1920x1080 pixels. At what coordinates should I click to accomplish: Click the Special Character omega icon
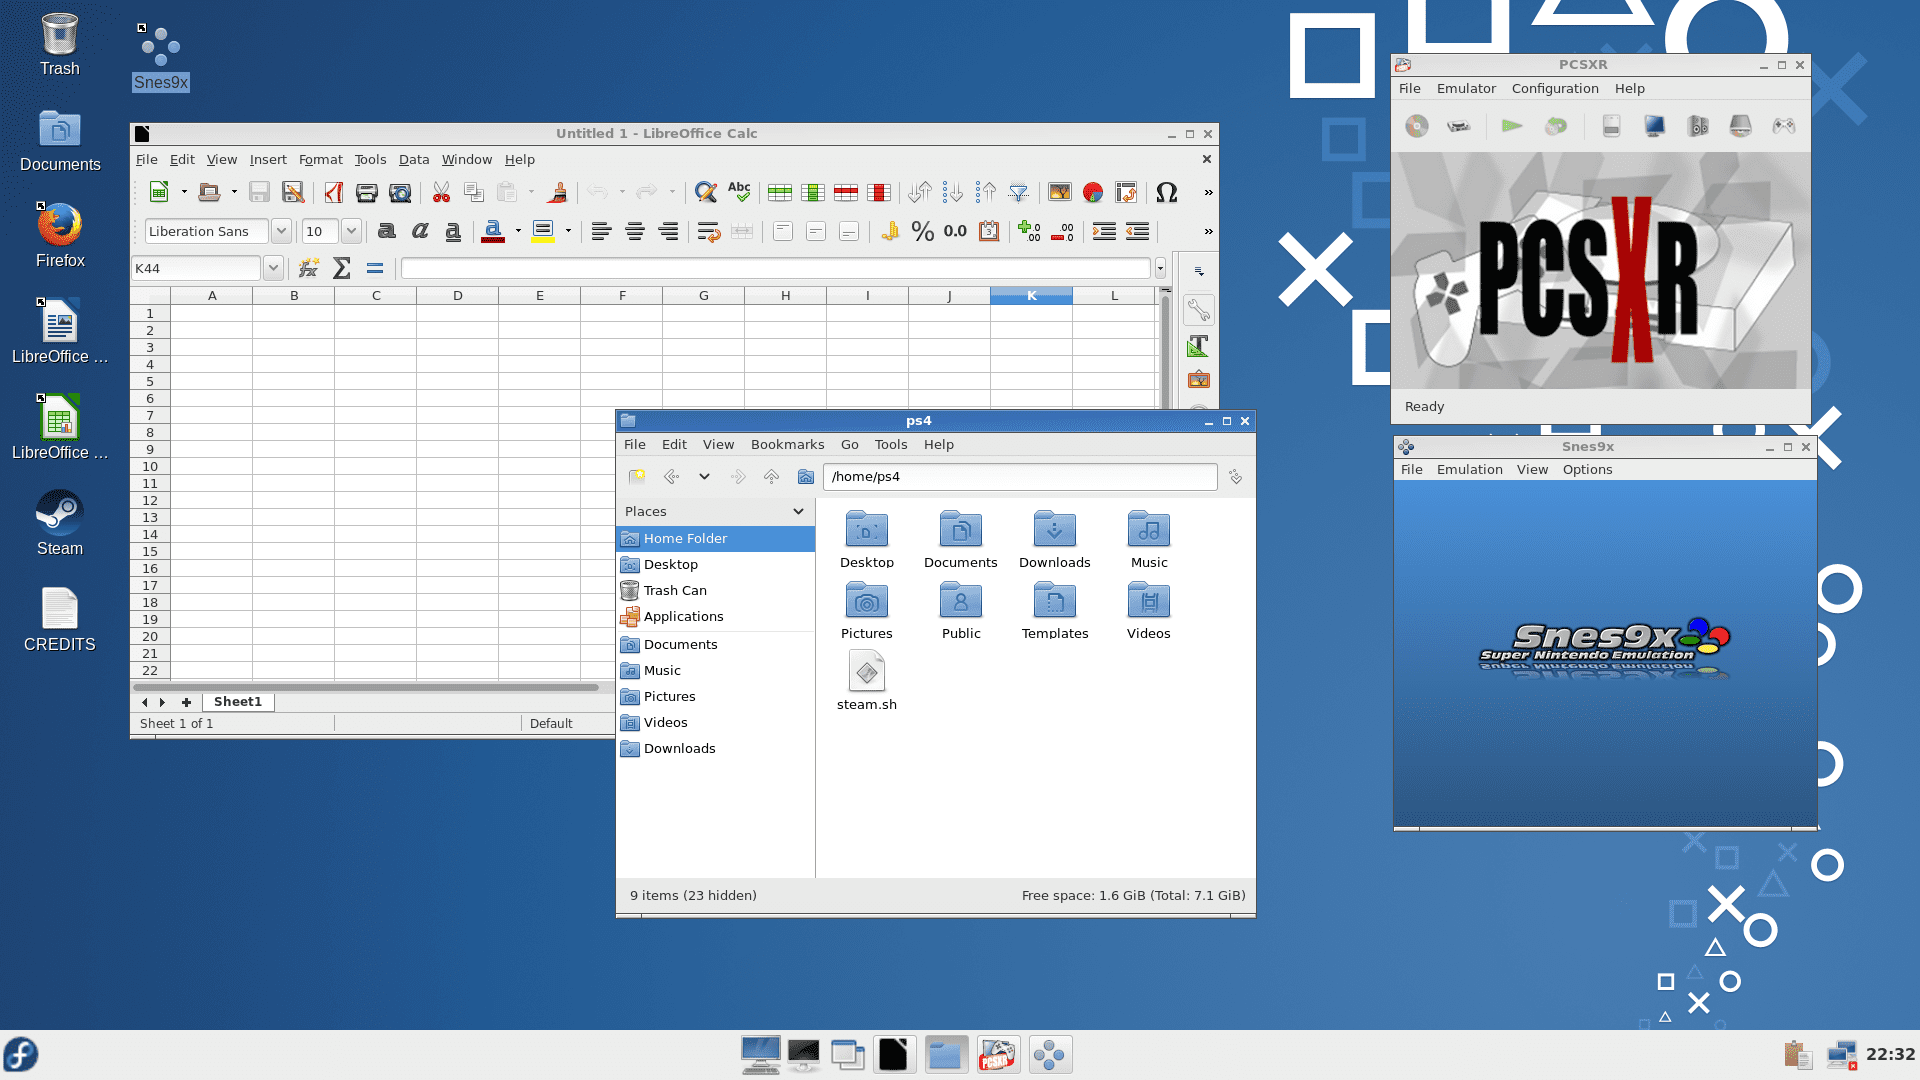point(1166,192)
